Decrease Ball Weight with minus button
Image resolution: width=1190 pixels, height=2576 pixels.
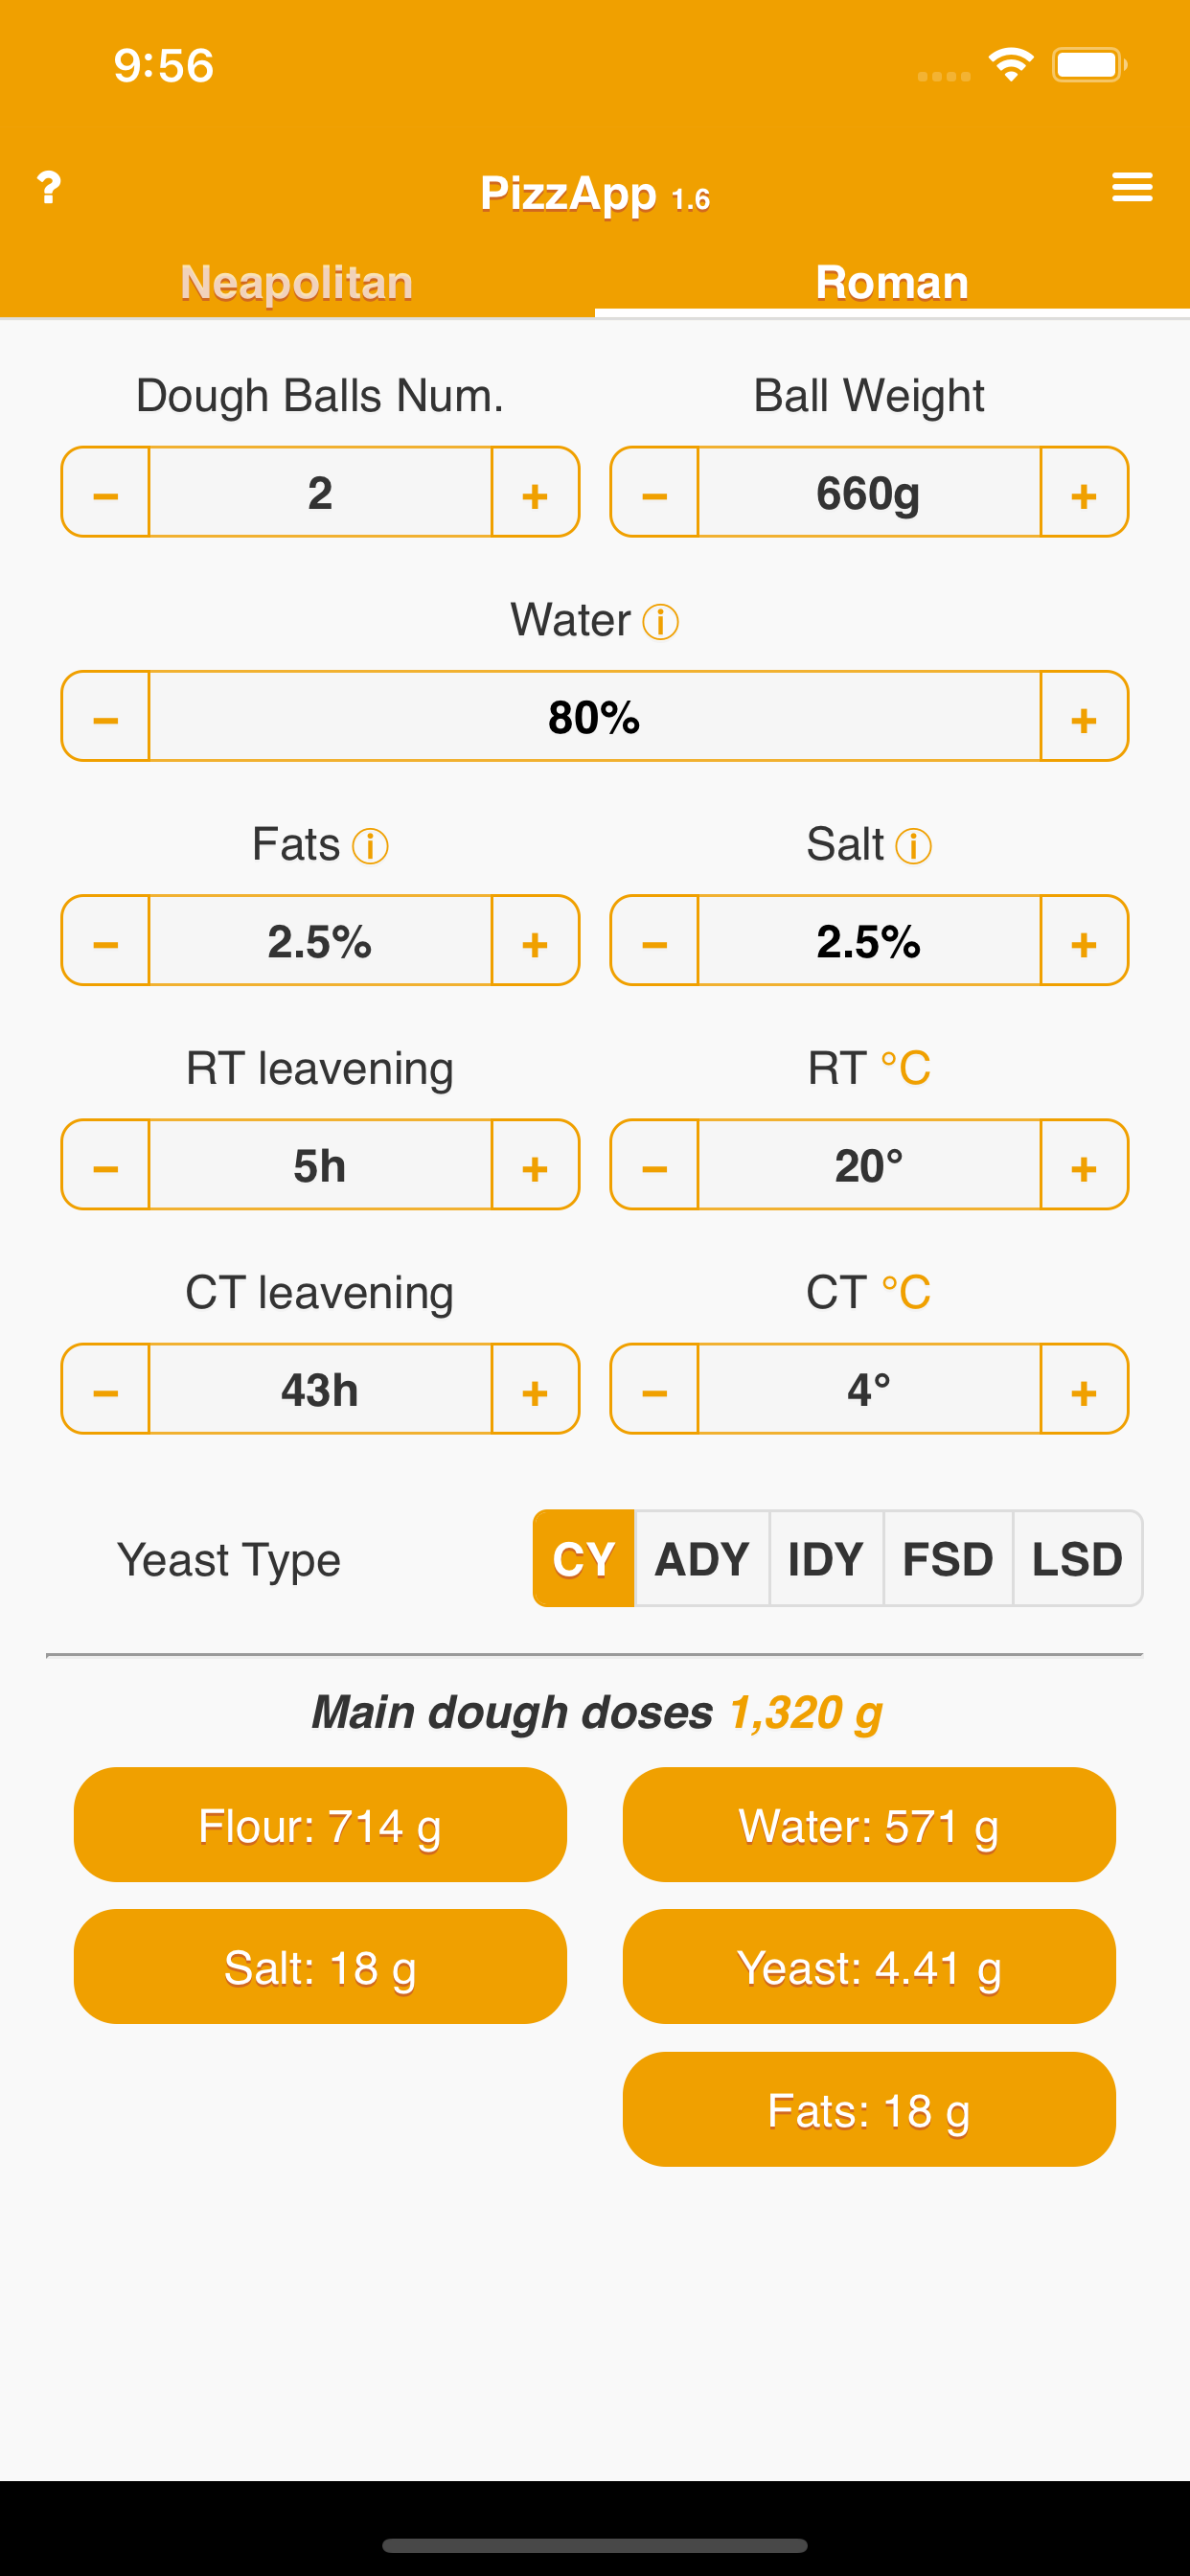pyautogui.click(x=655, y=492)
